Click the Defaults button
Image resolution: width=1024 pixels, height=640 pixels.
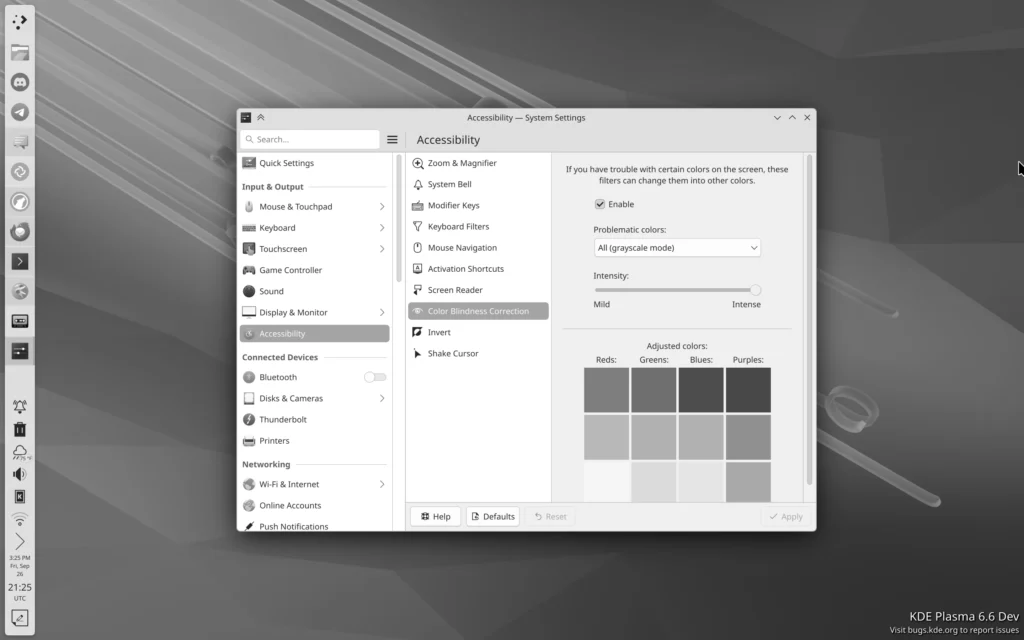[x=492, y=516]
